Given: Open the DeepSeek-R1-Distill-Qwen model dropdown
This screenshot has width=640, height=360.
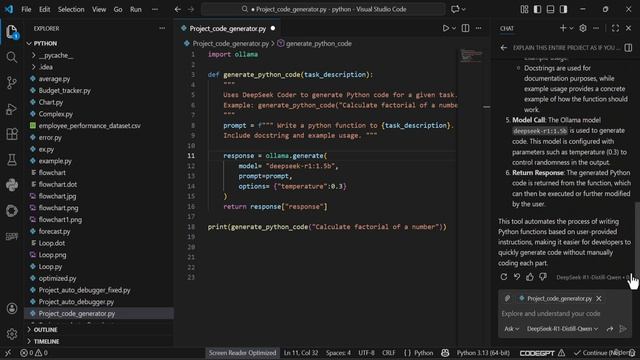Looking at the screenshot, I should (x=562, y=329).
